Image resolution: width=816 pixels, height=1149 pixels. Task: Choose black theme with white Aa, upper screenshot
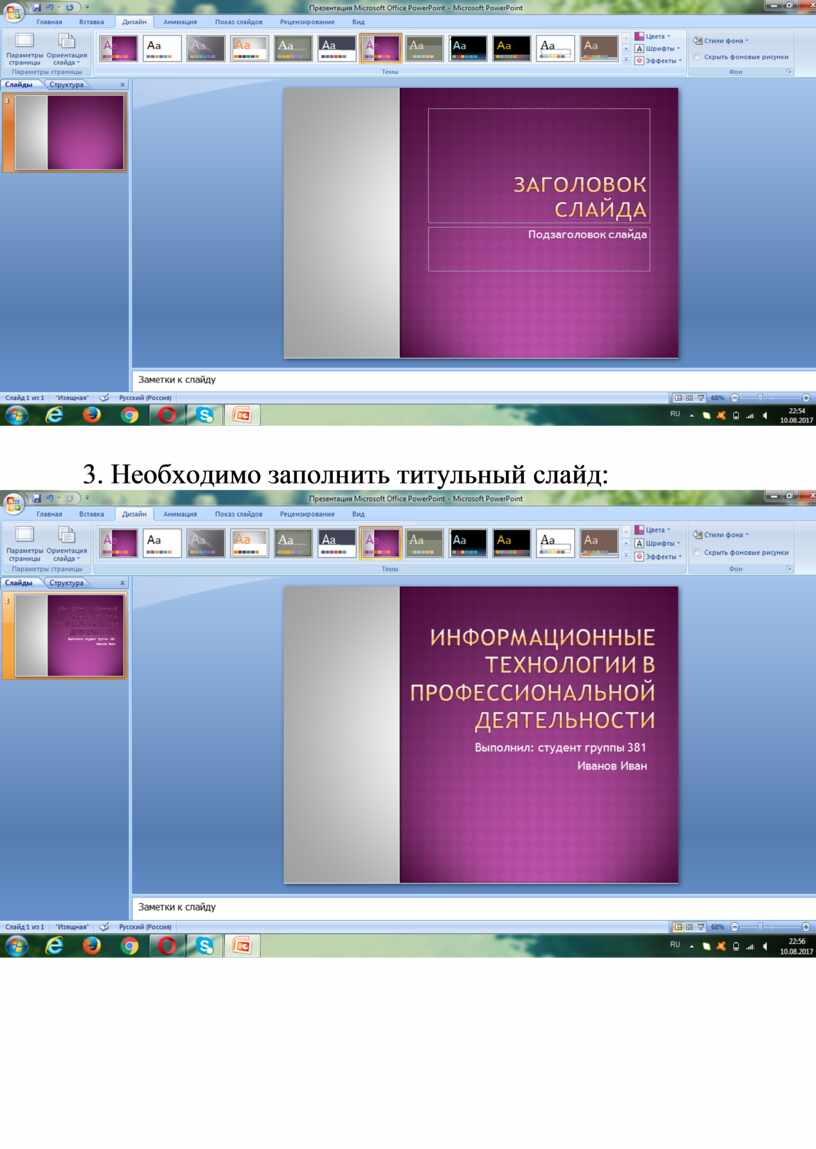[x=467, y=49]
